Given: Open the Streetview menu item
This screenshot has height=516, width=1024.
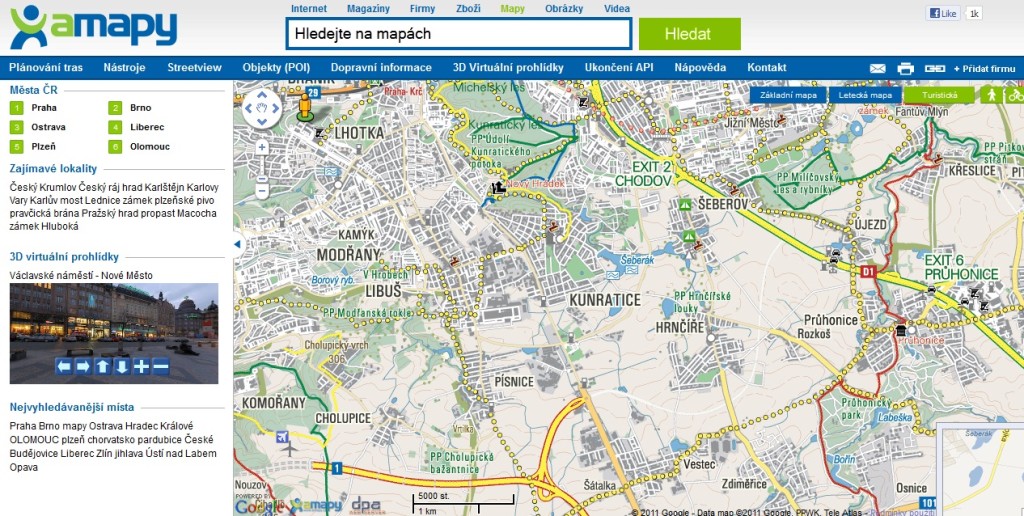Looking at the screenshot, I should [195, 67].
